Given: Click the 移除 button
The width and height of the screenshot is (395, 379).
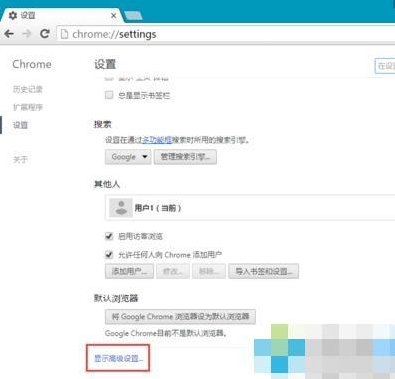Looking at the screenshot, I should pyautogui.click(x=209, y=271).
